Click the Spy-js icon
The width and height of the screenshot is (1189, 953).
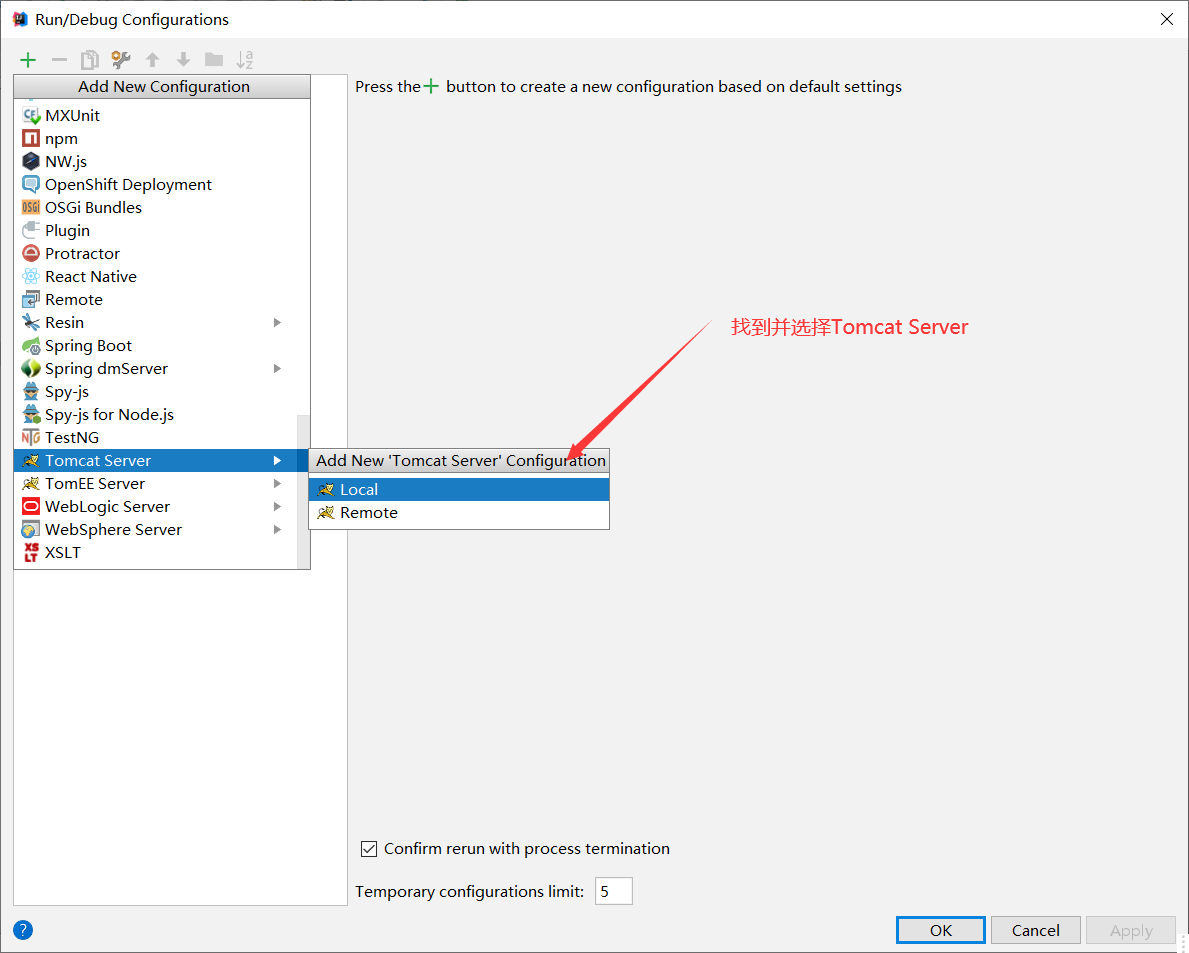[31, 391]
